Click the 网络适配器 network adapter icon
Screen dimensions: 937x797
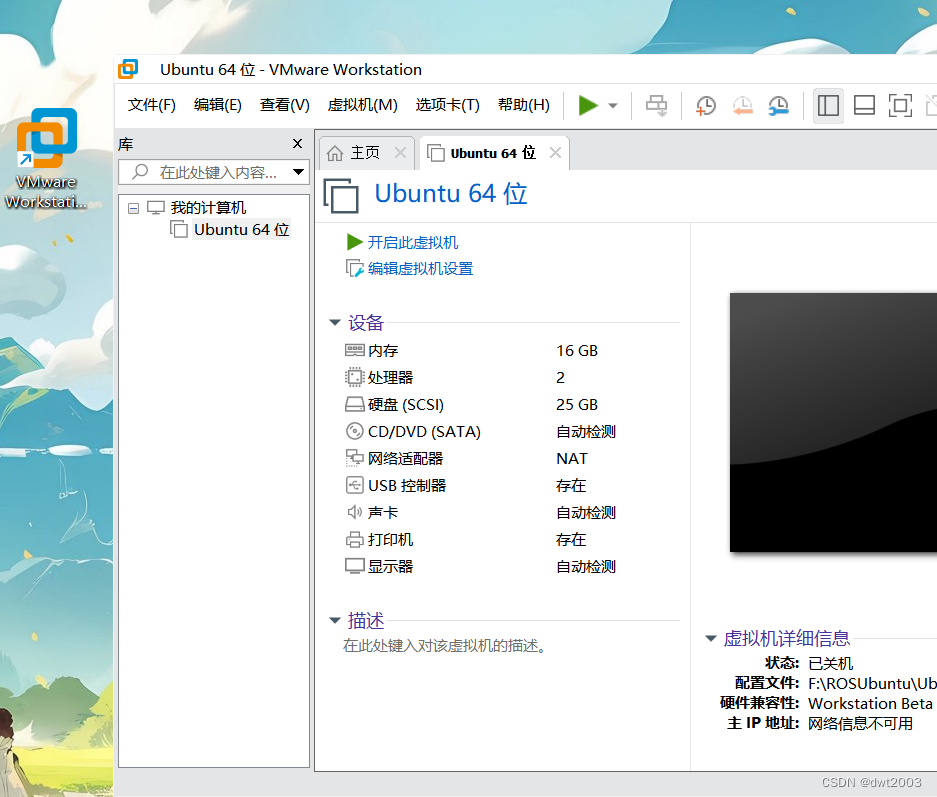[x=354, y=458]
